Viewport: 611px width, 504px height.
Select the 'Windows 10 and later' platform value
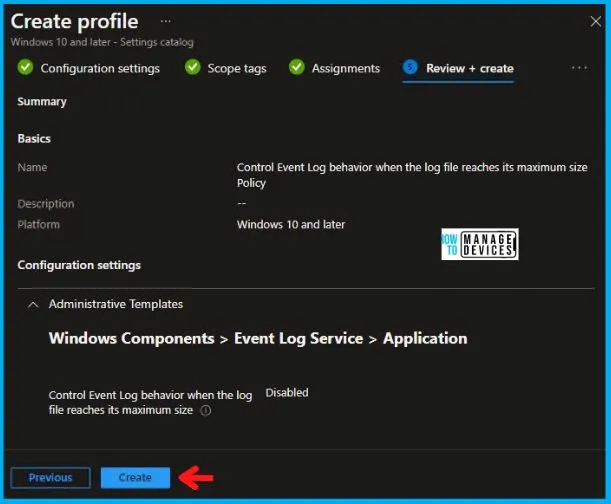tap(291, 225)
